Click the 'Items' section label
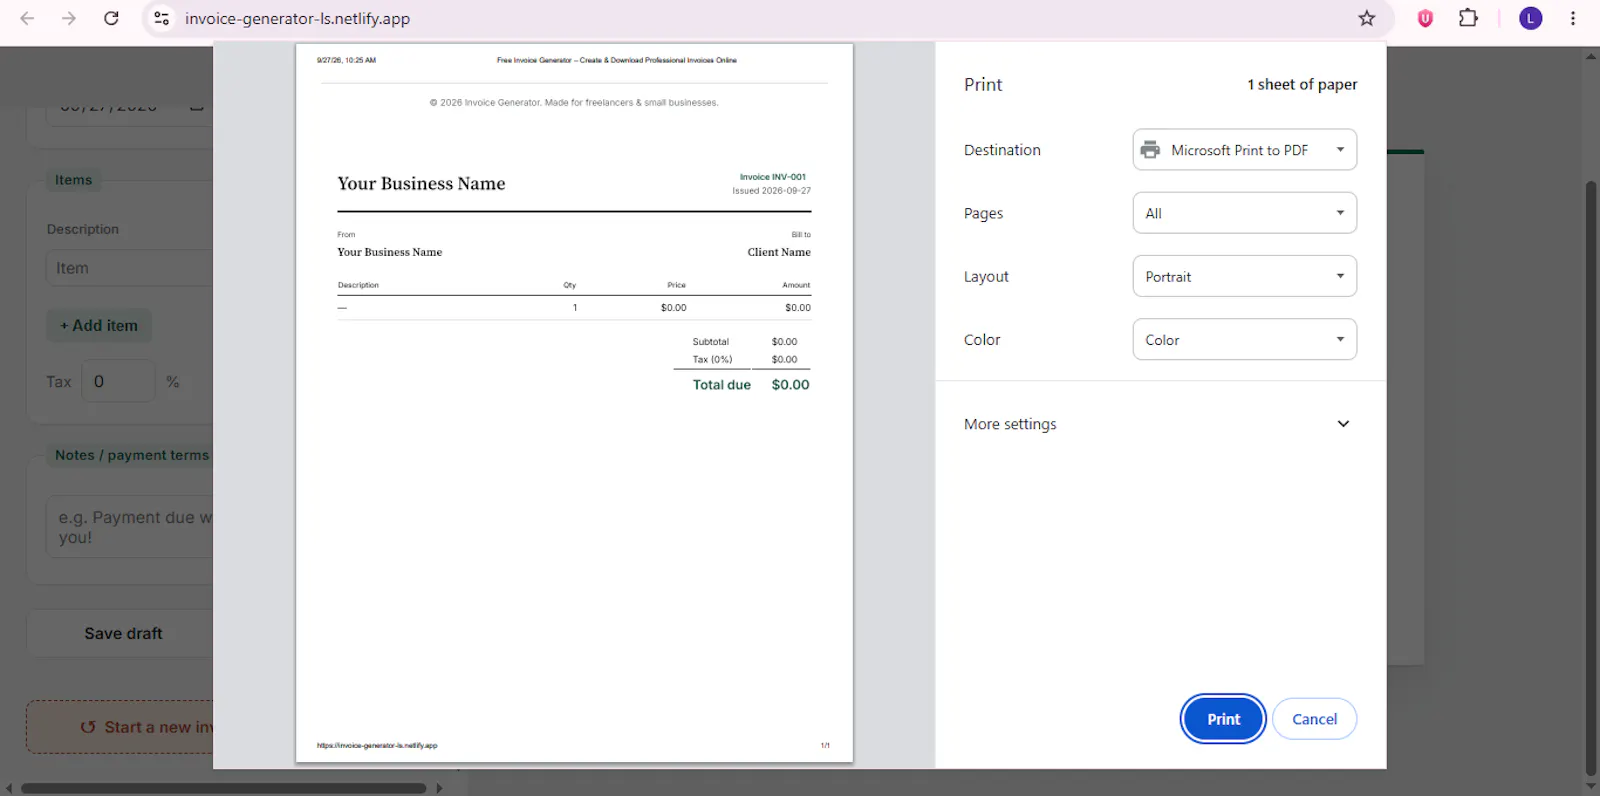The image size is (1600, 796). coord(73,180)
